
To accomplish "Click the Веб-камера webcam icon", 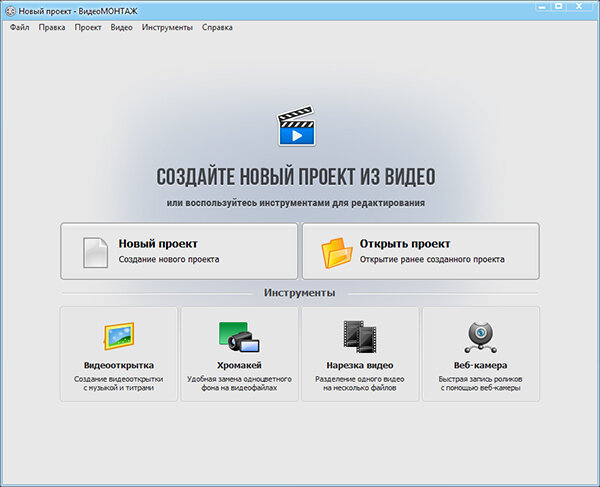I will [481, 337].
